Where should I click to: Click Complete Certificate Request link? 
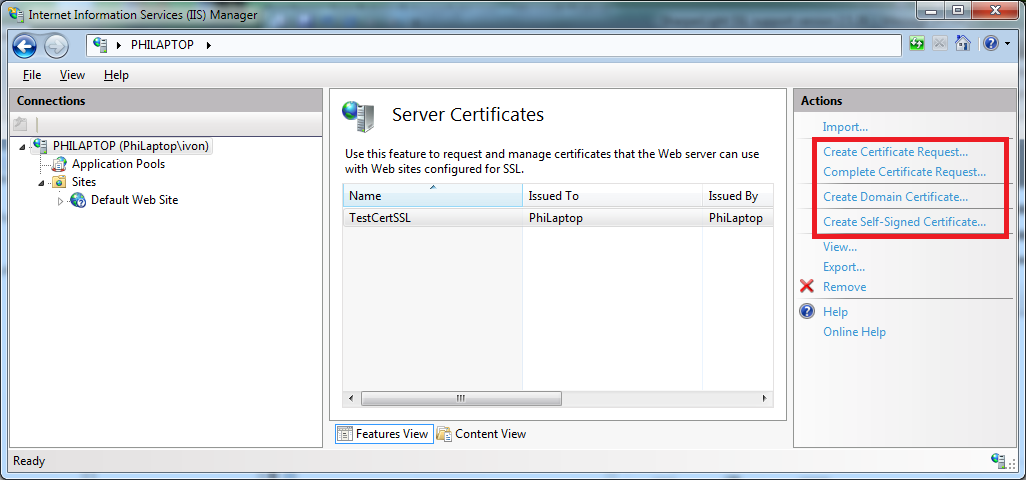(x=904, y=172)
